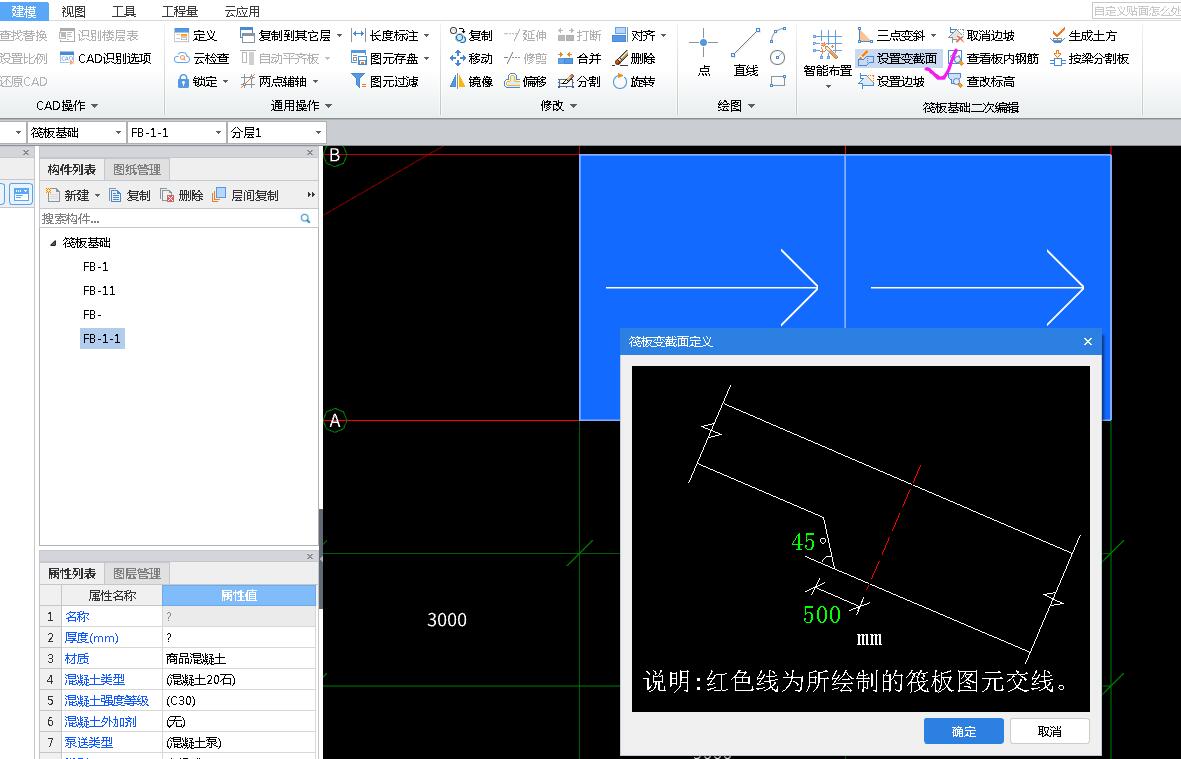The height and width of the screenshot is (759, 1181).
Task: Select the 移动 move tool
Action: pyautogui.click(x=471, y=58)
